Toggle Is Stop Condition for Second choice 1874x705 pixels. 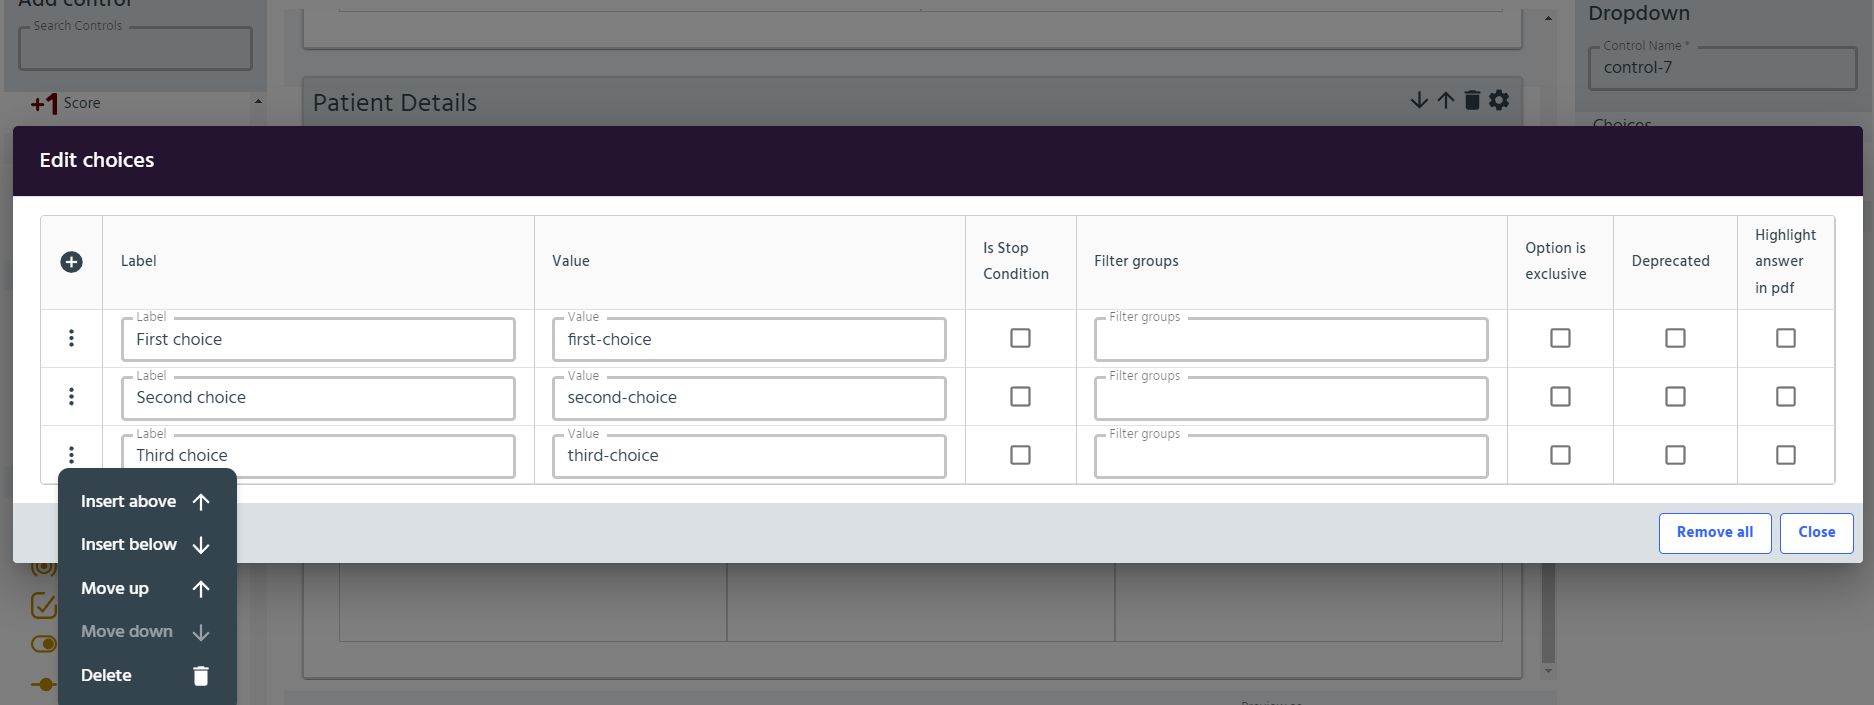(1020, 397)
